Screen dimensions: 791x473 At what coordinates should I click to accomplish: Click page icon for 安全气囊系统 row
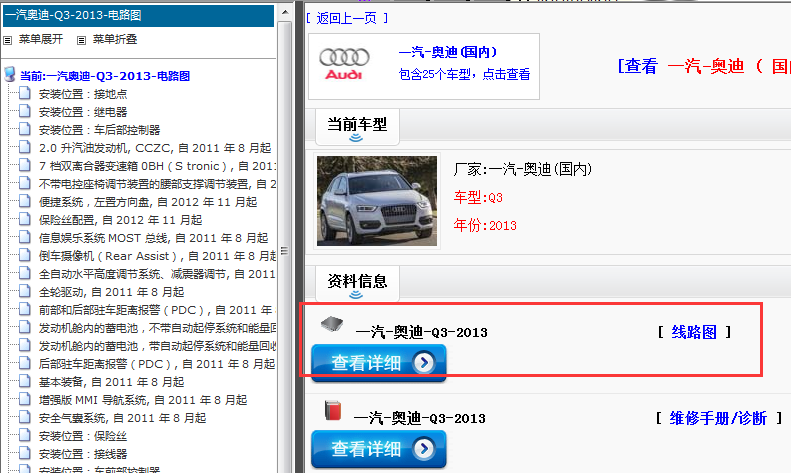pos(25,418)
